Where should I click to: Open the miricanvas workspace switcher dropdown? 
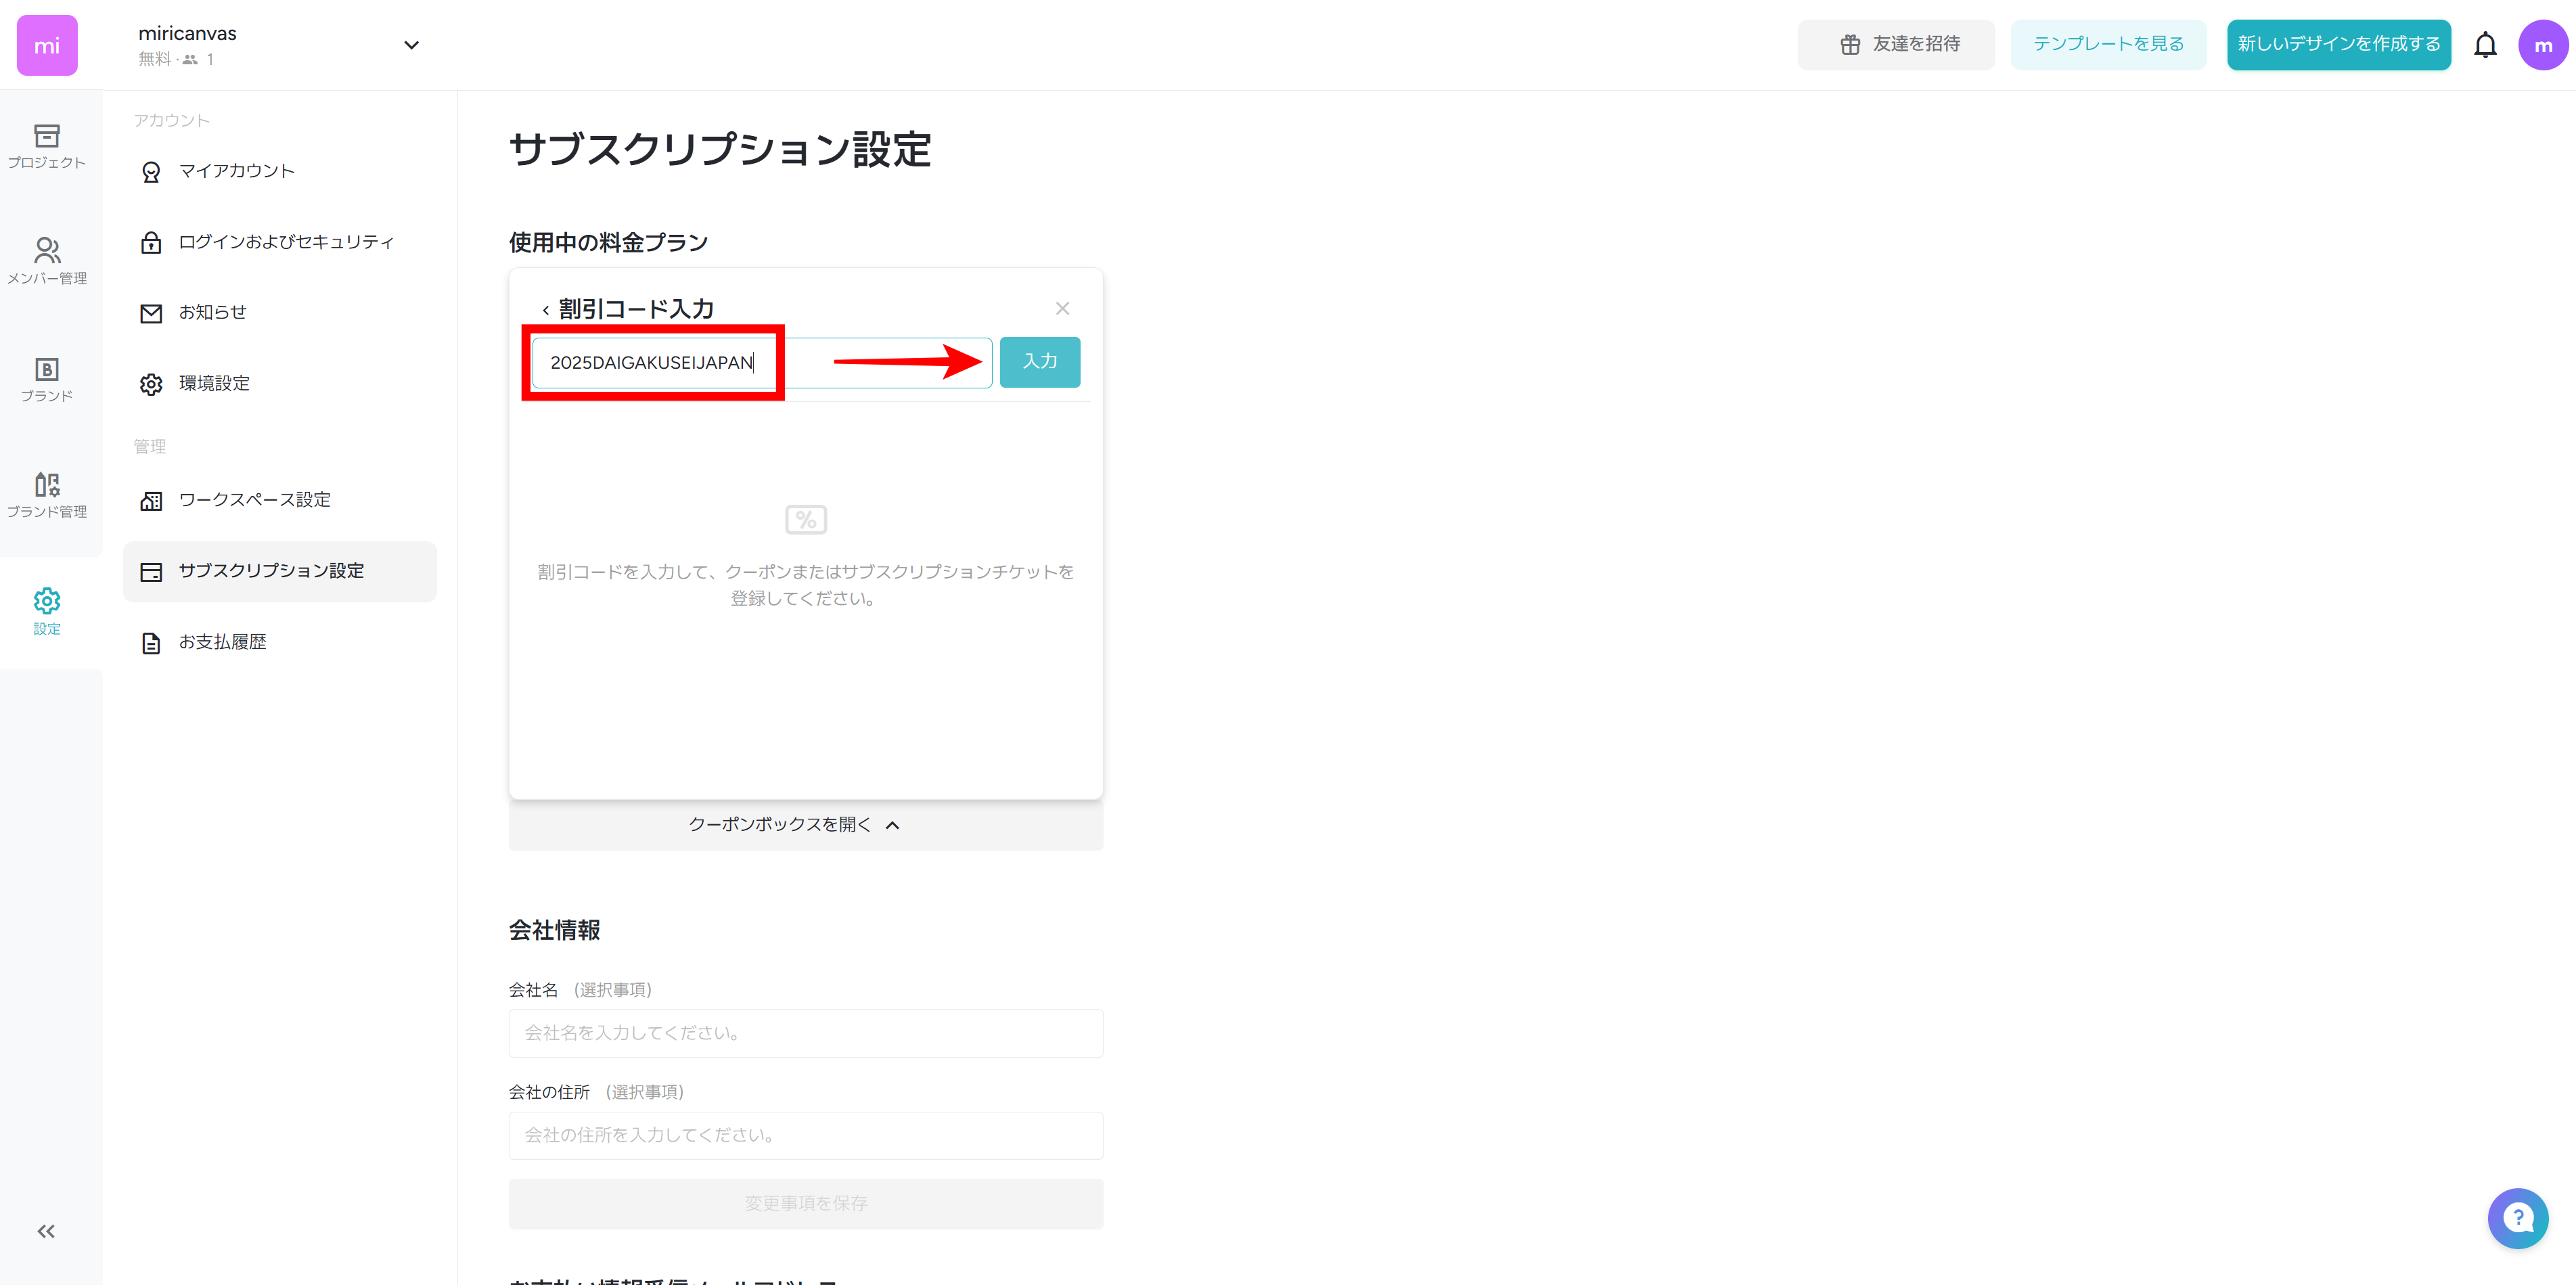pyautogui.click(x=411, y=45)
